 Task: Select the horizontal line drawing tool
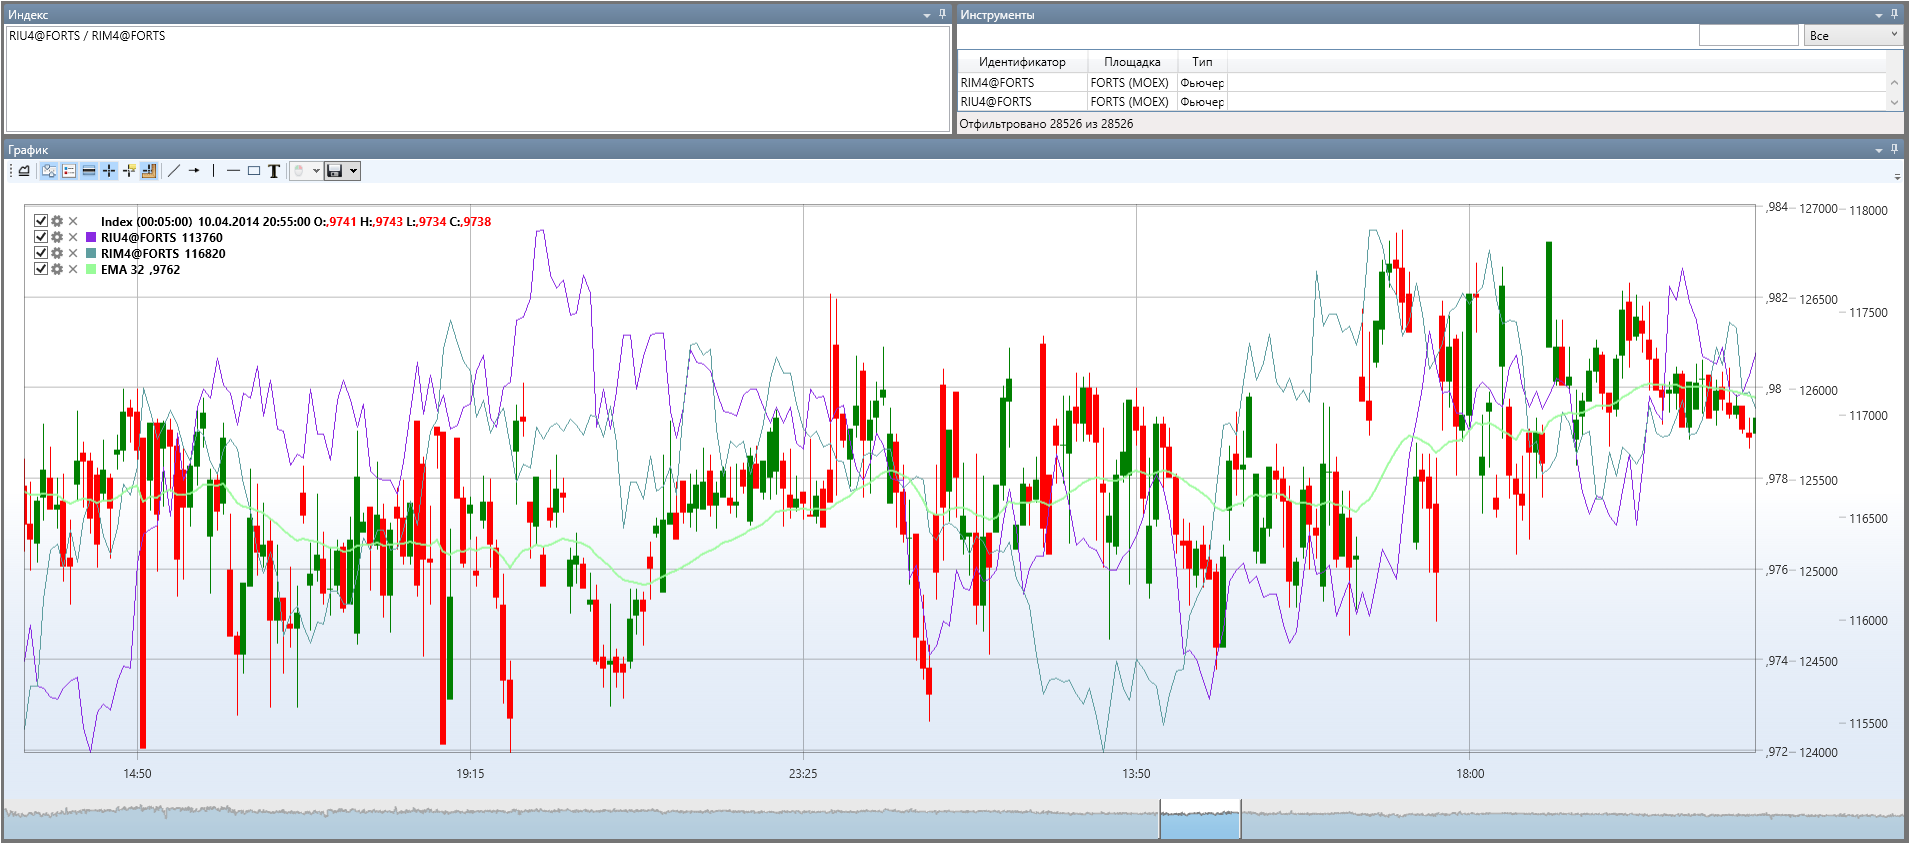click(233, 171)
